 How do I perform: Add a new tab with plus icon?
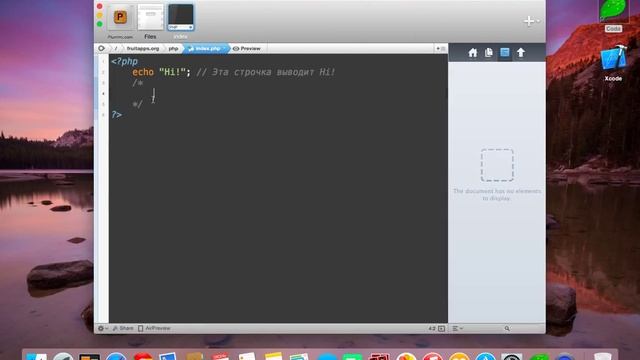529,21
